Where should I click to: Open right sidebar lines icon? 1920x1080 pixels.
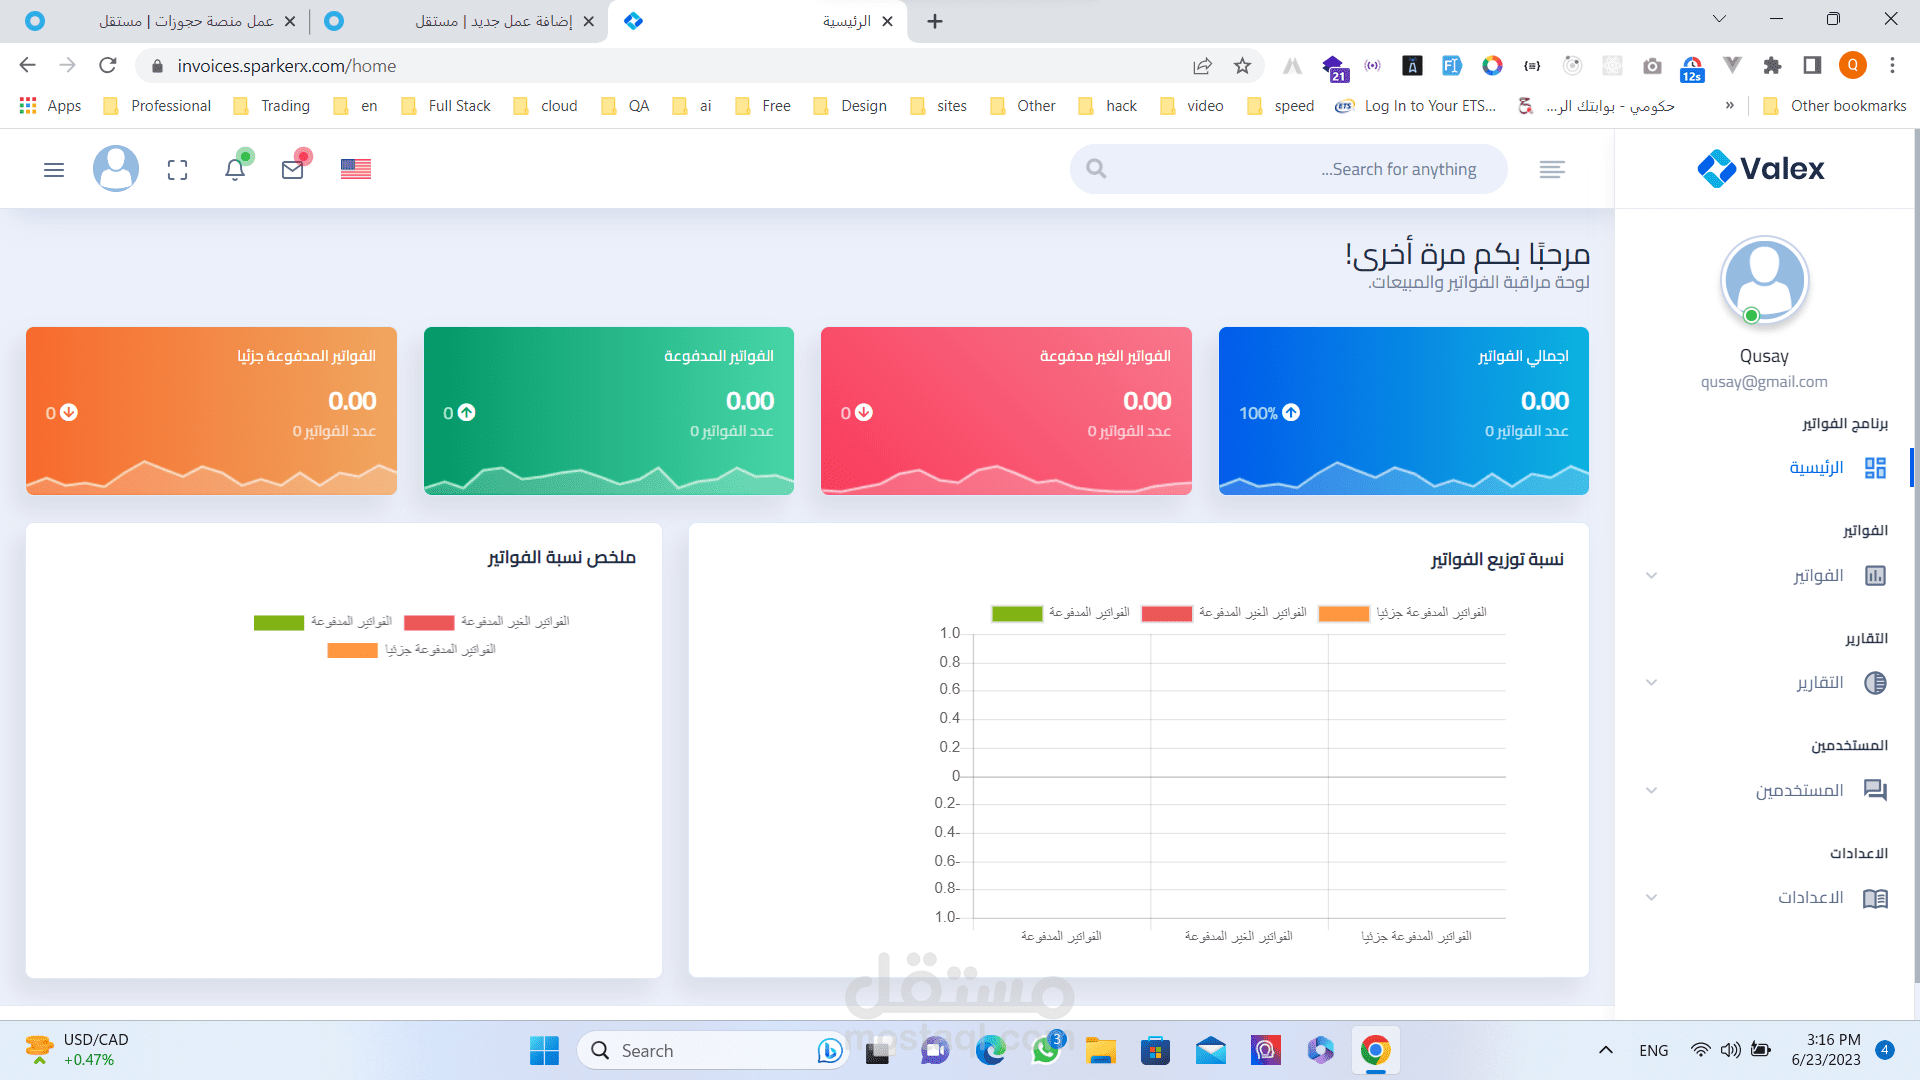coord(1552,169)
